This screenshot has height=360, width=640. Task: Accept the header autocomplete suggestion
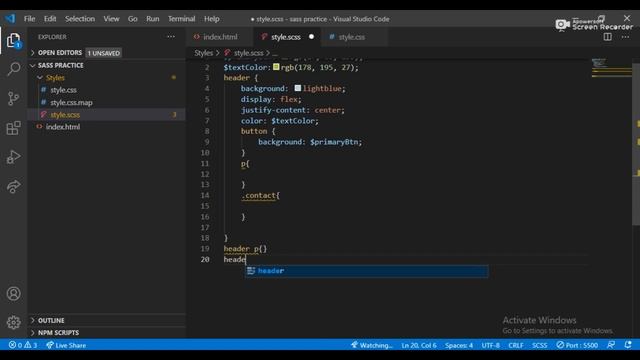366,271
